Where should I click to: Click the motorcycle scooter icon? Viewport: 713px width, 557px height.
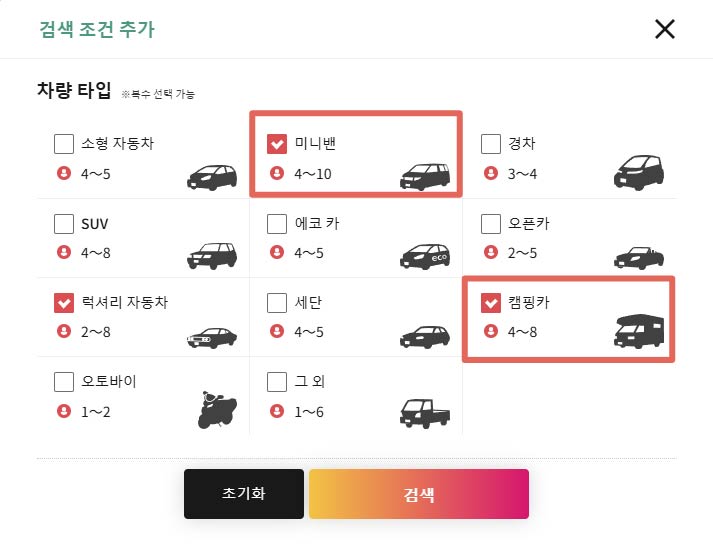(x=217, y=409)
